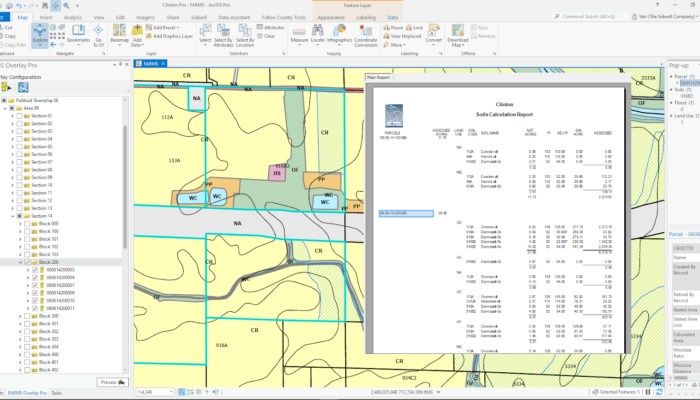700x400 pixels.
Task: Open Coordinate Conversion
Action: click(366, 36)
